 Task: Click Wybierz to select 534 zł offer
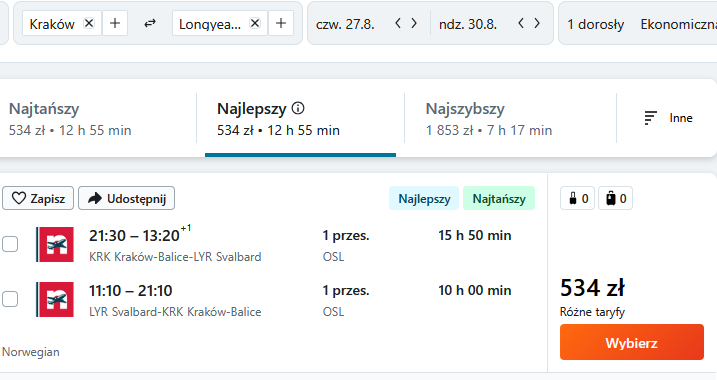(631, 342)
